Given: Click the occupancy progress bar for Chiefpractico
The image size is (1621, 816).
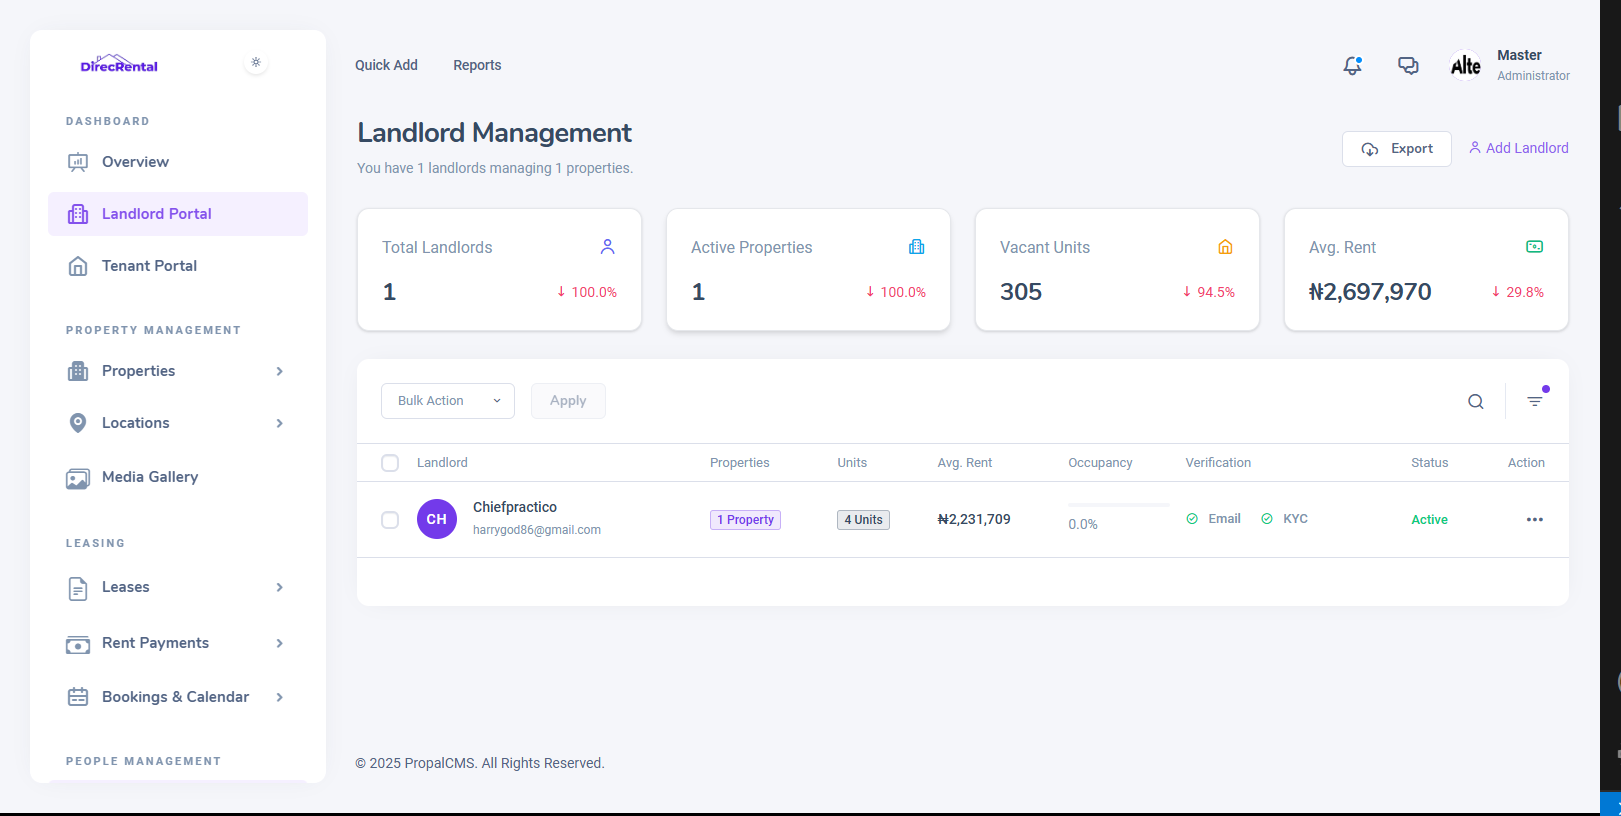Looking at the screenshot, I should click(x=1117, y=505).
